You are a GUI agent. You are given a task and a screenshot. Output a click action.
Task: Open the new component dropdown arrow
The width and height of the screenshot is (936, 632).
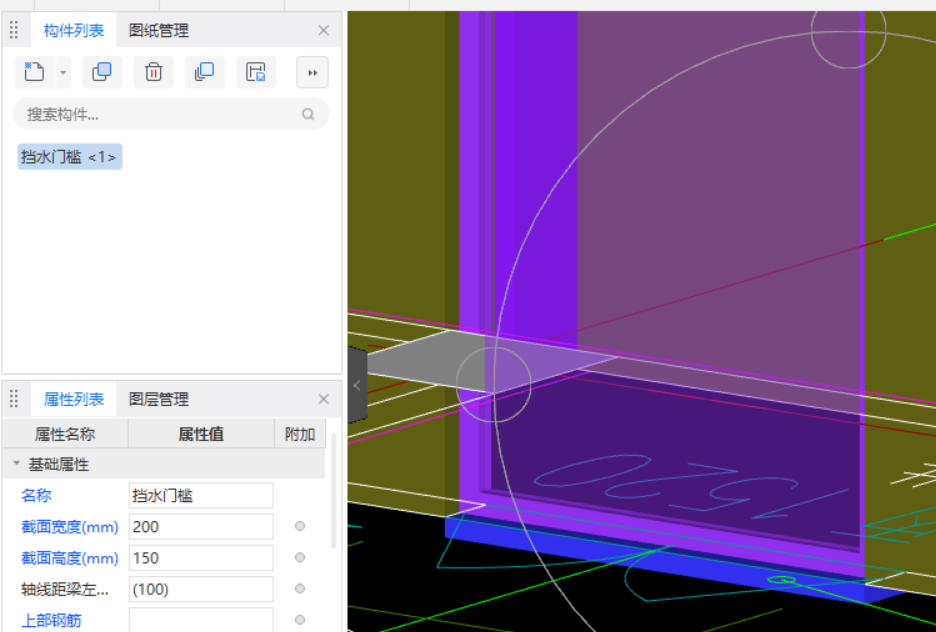pyautogui.click(x=63, y=73)
